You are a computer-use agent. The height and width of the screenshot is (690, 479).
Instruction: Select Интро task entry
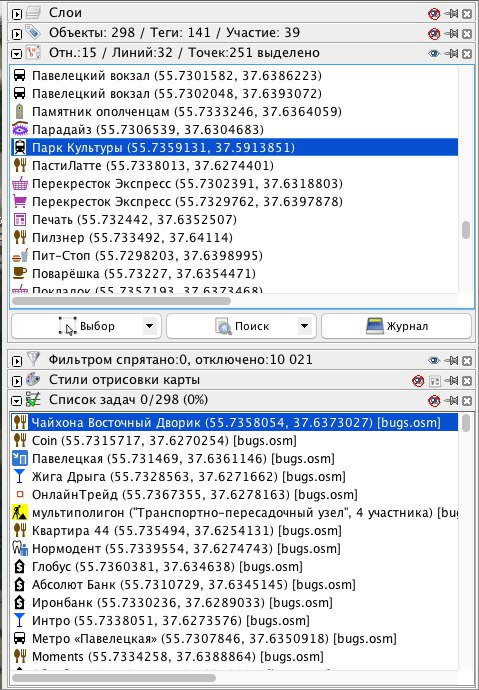(234, 621)
